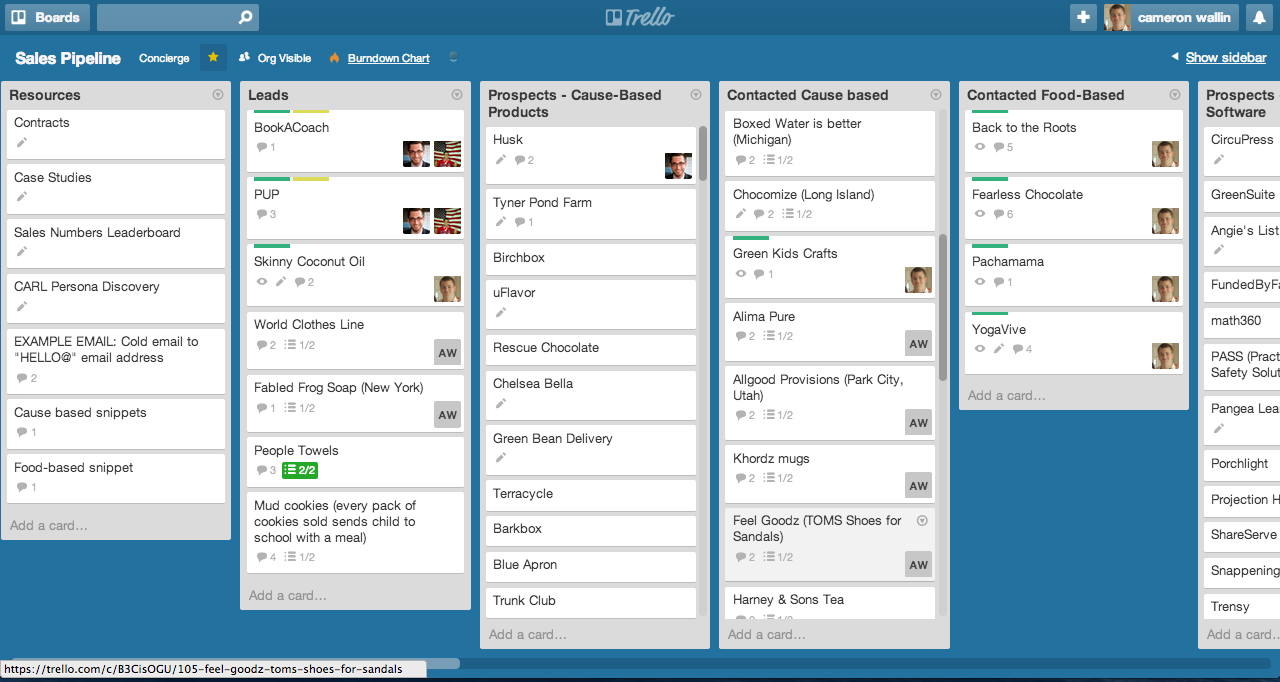Add a card to Resources list

point(48,525)
